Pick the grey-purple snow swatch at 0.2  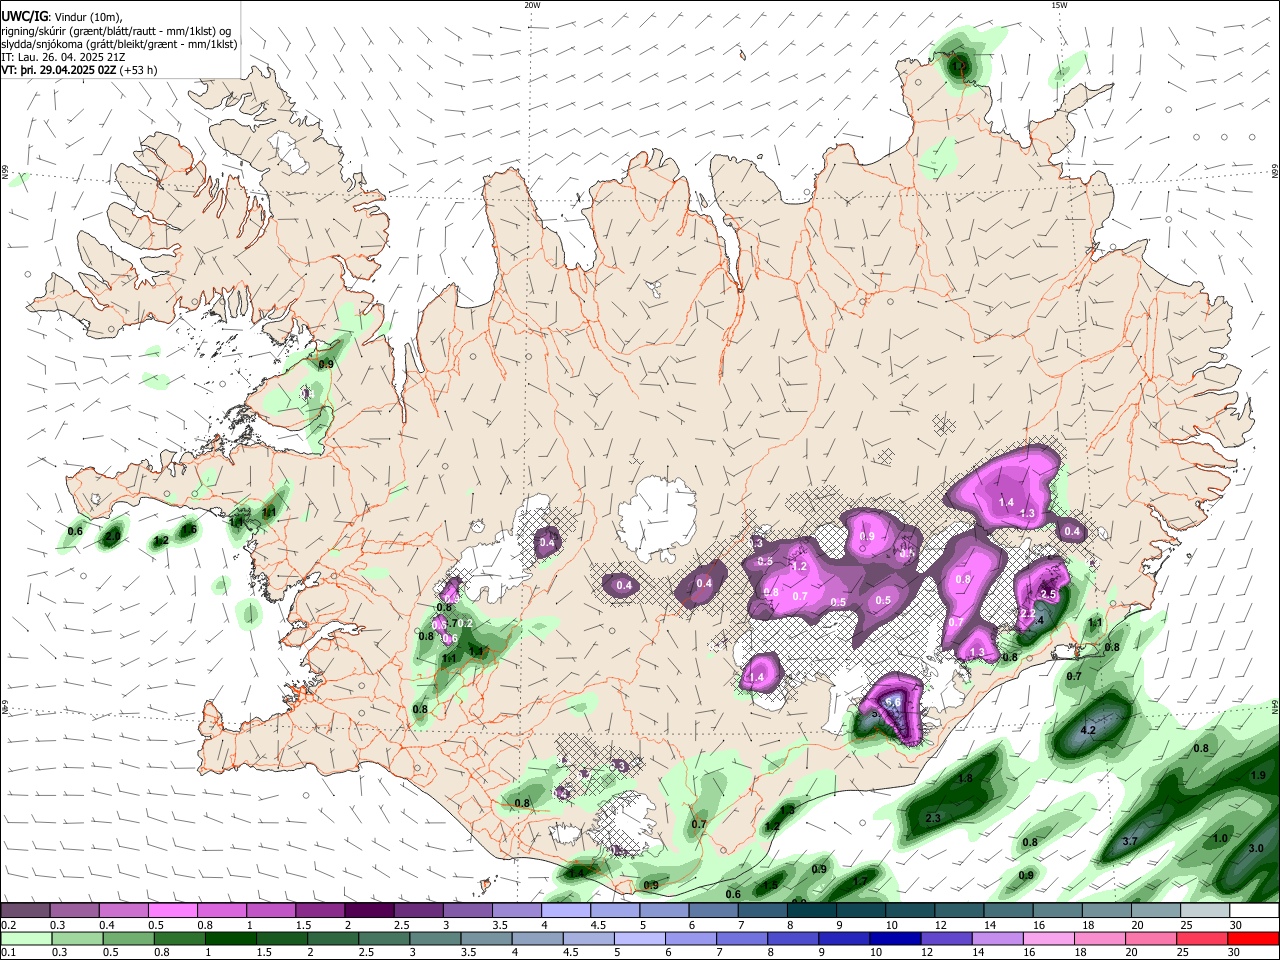(25, 911)
